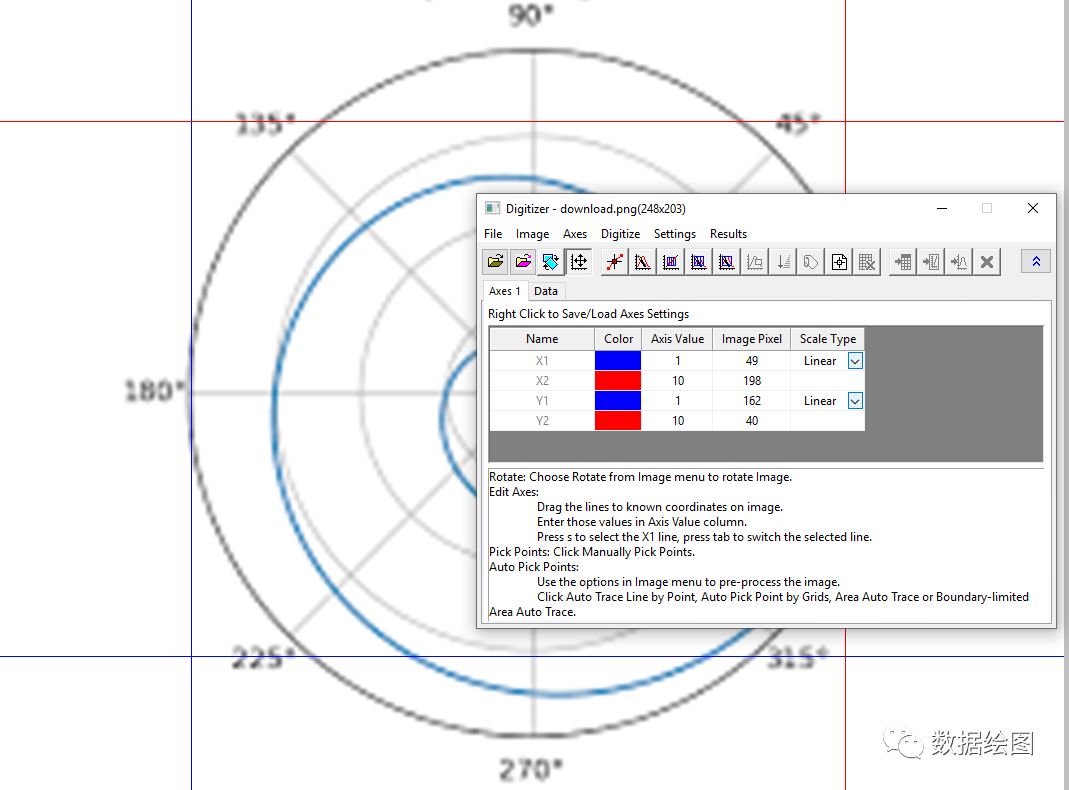Open the Digitize menu
This screenshot has height=790, width=1069.
click(620, 234)
